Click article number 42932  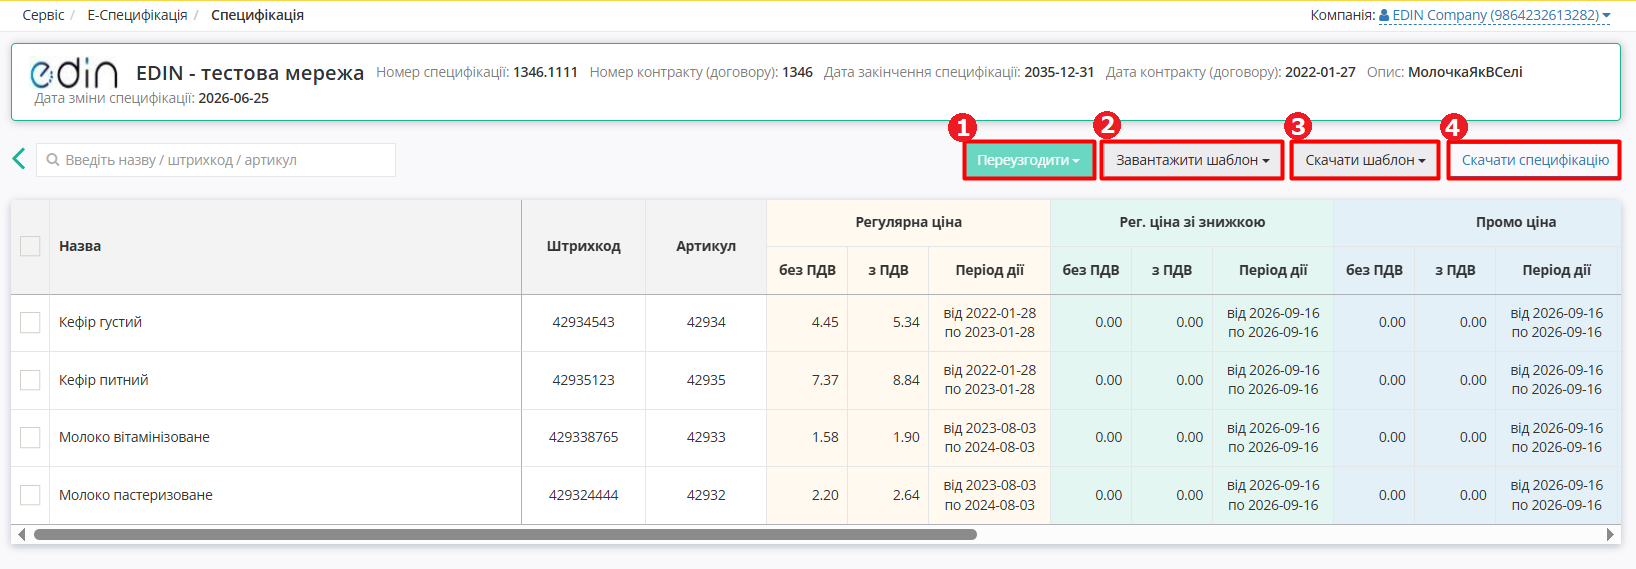(x=706, y=495)
